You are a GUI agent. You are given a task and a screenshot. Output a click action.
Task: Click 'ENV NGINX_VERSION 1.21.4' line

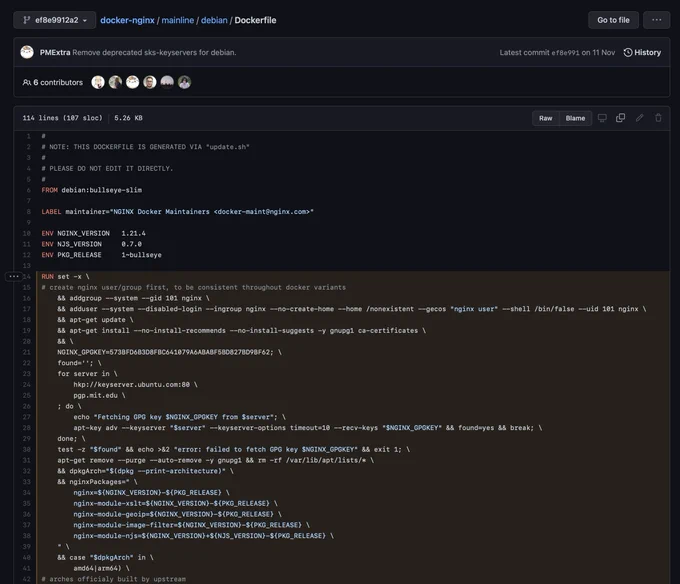point(93,233)
